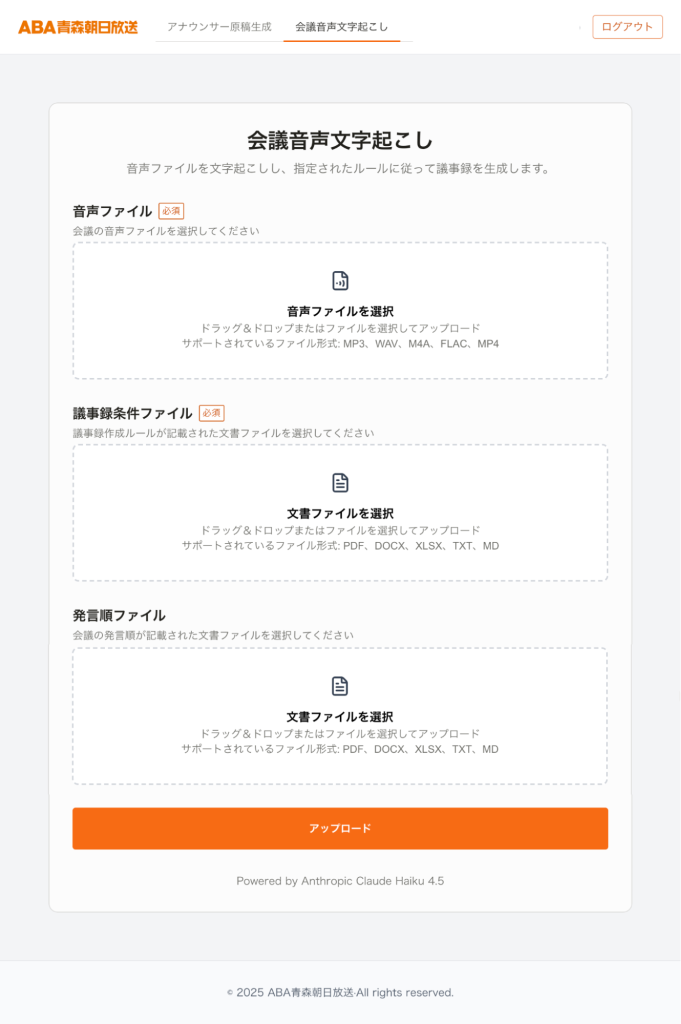Image resolution: width=681 pixels, height=1024 pixels.
Task: Click the 音声ファイル drop zone supported formats line
Action: pos(340,344)
